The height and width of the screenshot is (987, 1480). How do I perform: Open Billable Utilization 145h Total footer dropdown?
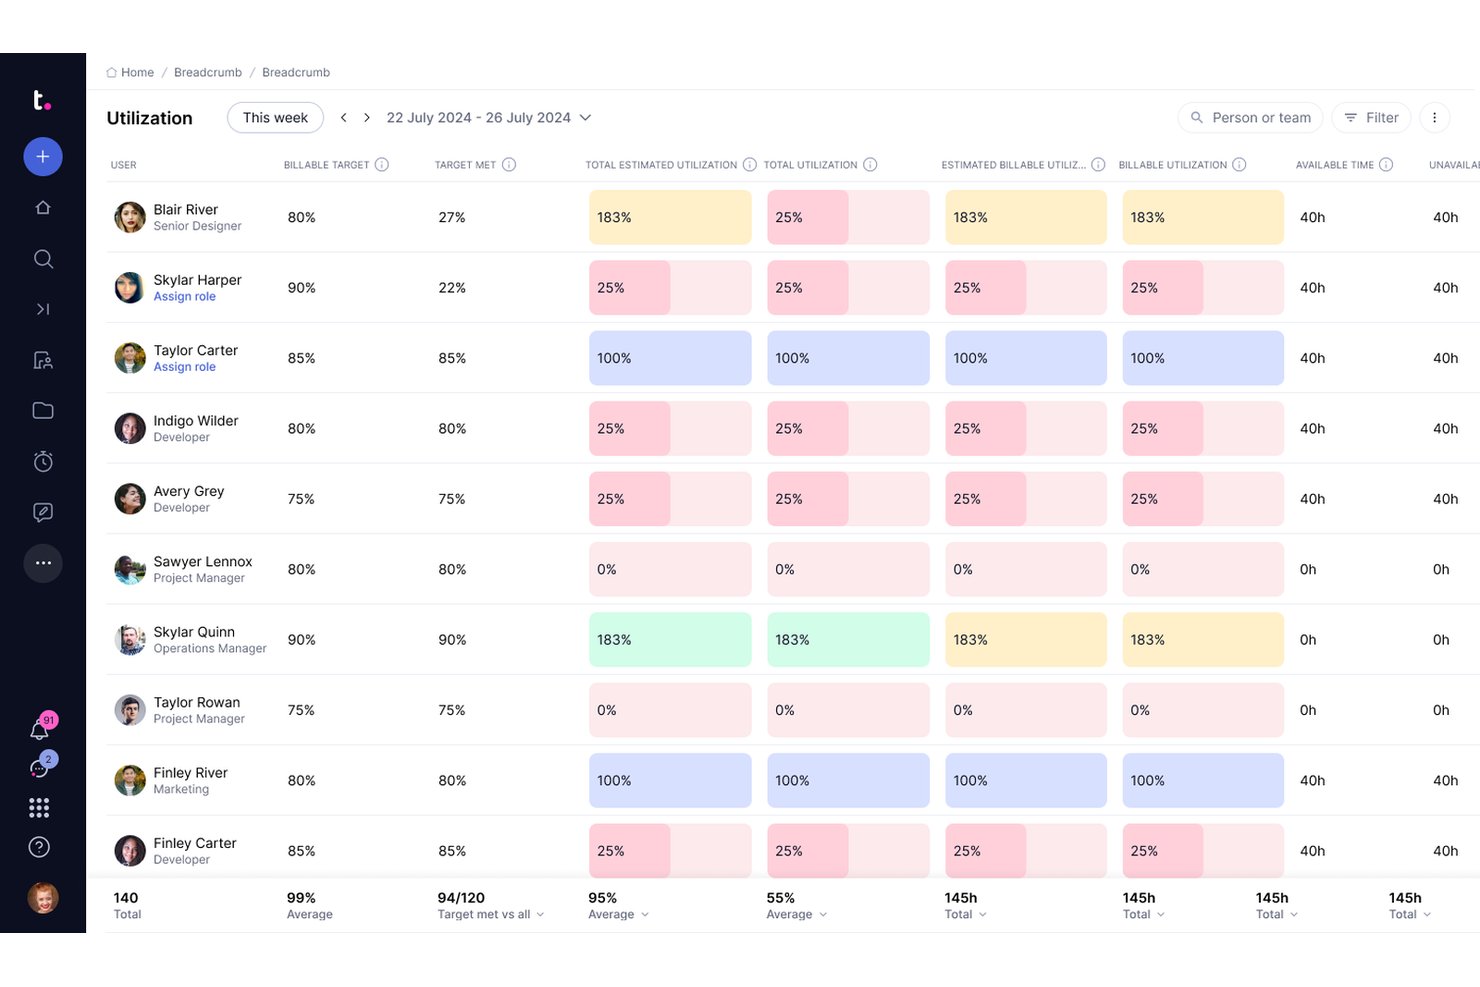click(x=1144, y=914)
